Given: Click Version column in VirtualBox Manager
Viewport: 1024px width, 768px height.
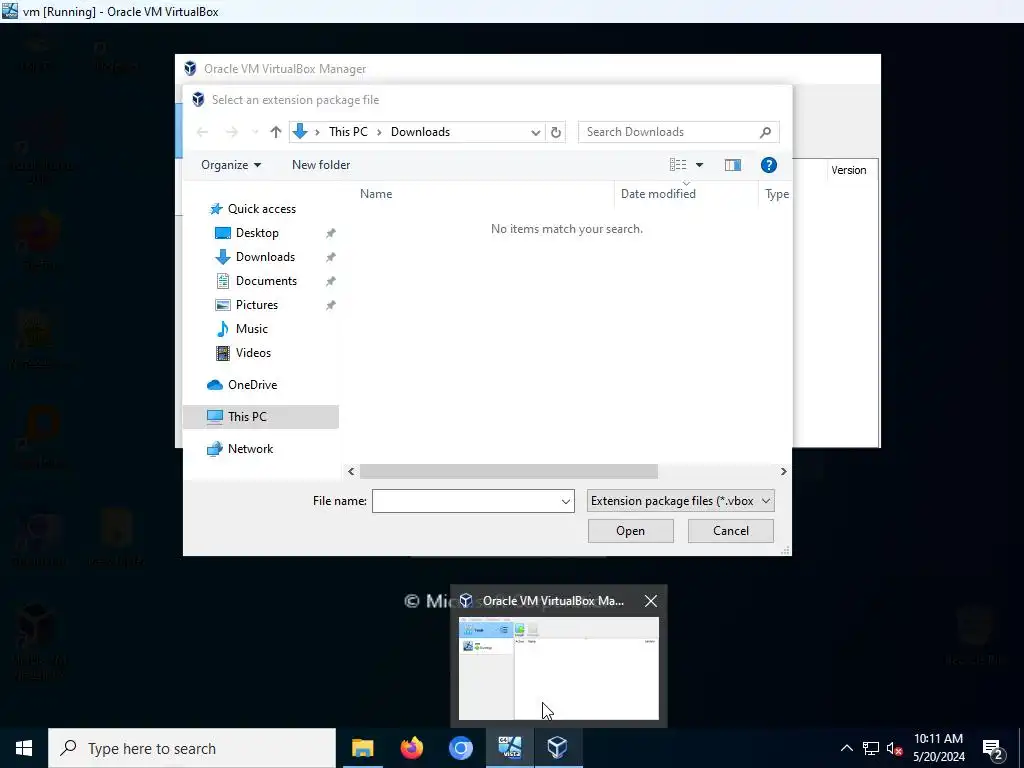Looking at the screenshot, I should [848, 170].
